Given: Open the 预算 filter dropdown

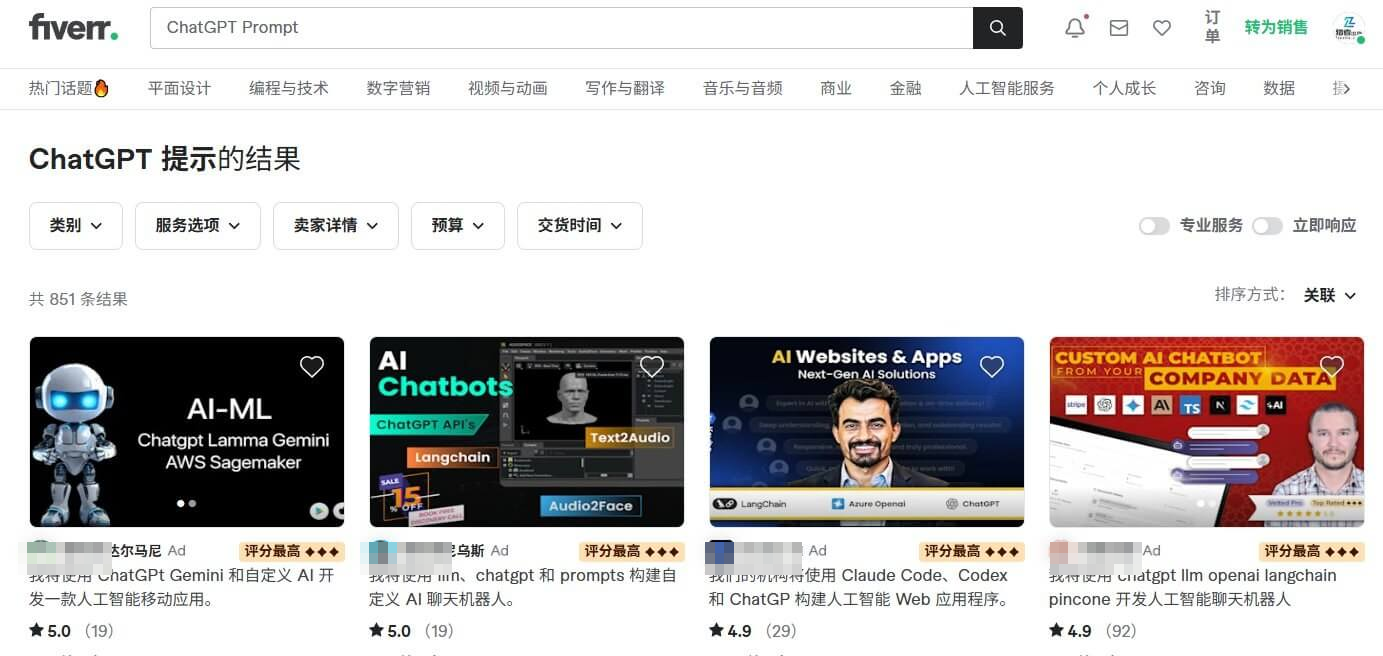Looking at the screenshot, I should point(458,226).
